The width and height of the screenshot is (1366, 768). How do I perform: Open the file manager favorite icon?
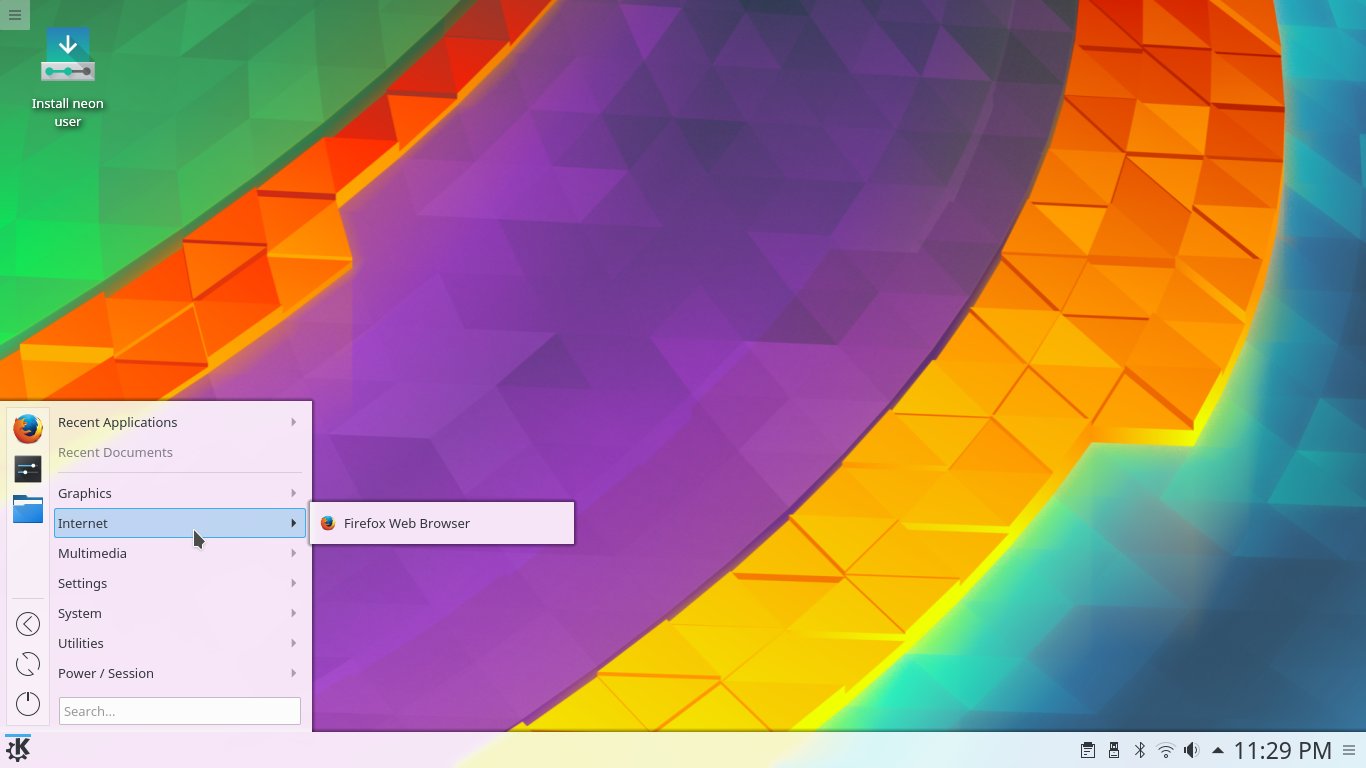pos(28,509)
